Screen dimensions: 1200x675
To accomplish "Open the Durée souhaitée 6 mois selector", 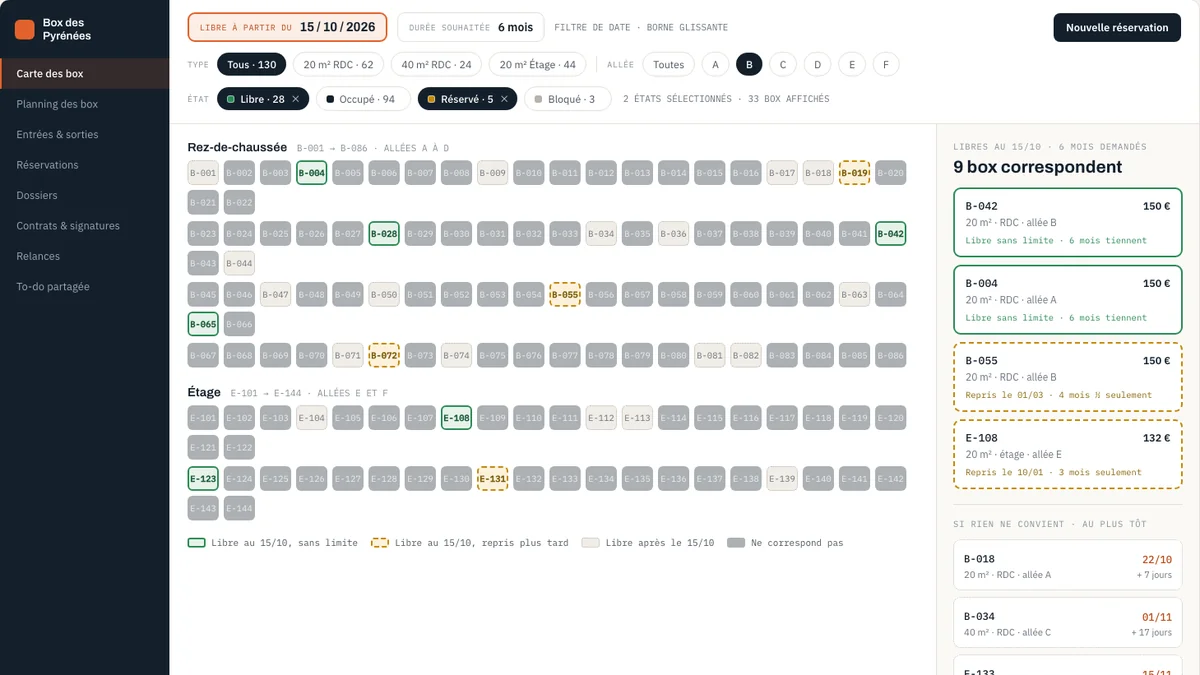I will [x=470, y=28].
